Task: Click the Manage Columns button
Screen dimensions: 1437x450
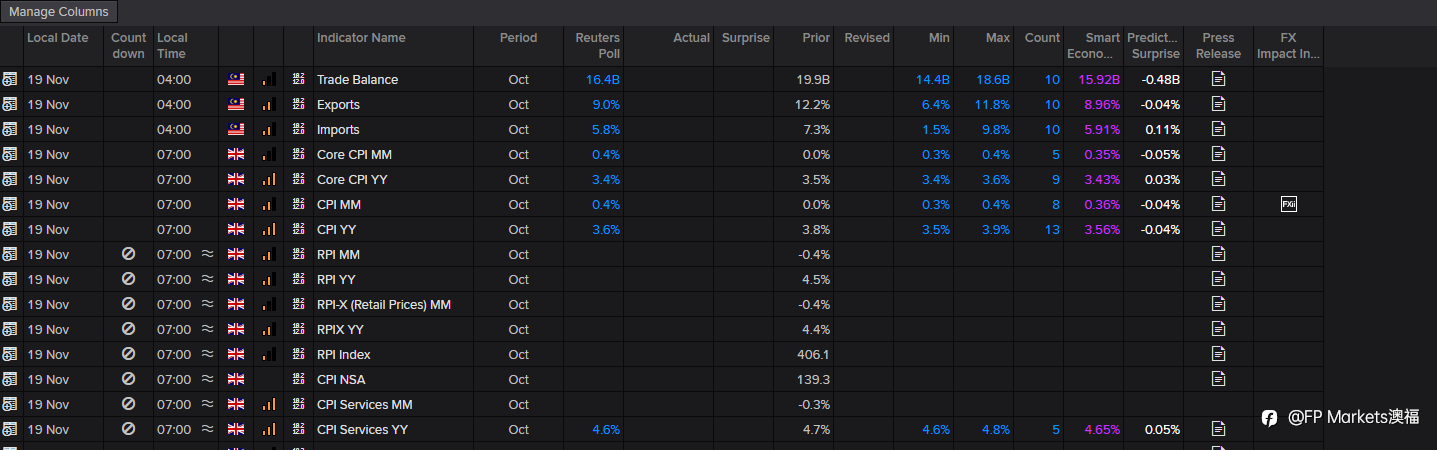Action: coord(60,12)
